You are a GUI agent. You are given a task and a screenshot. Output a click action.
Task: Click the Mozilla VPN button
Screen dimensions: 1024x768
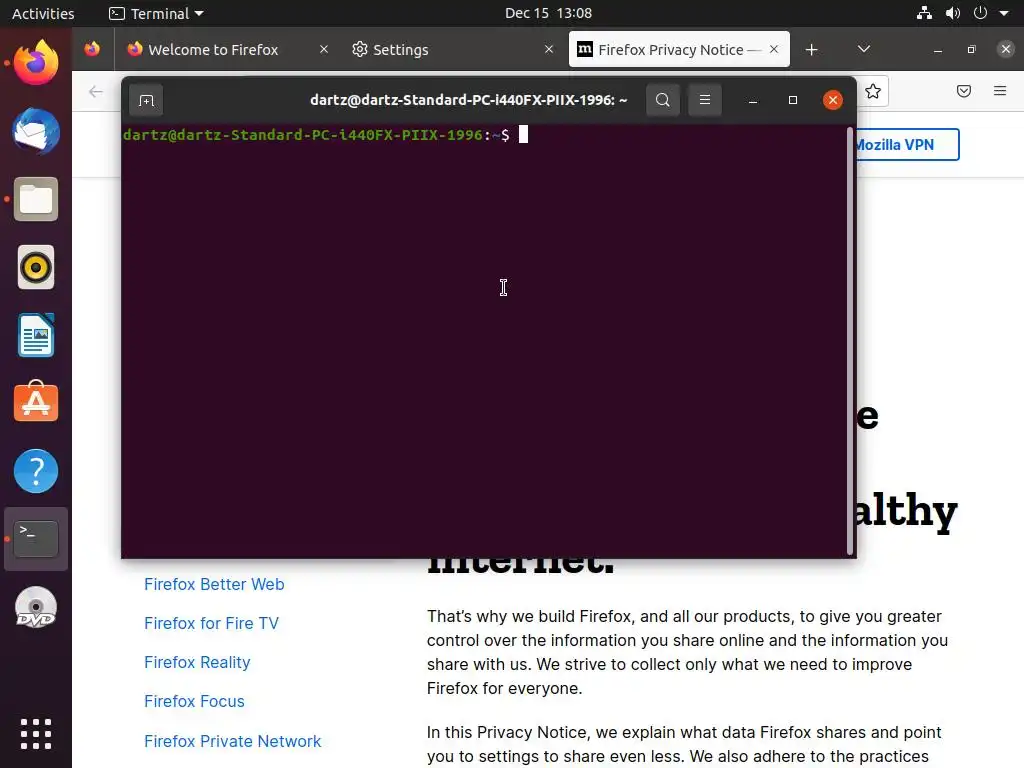point(906,145)
